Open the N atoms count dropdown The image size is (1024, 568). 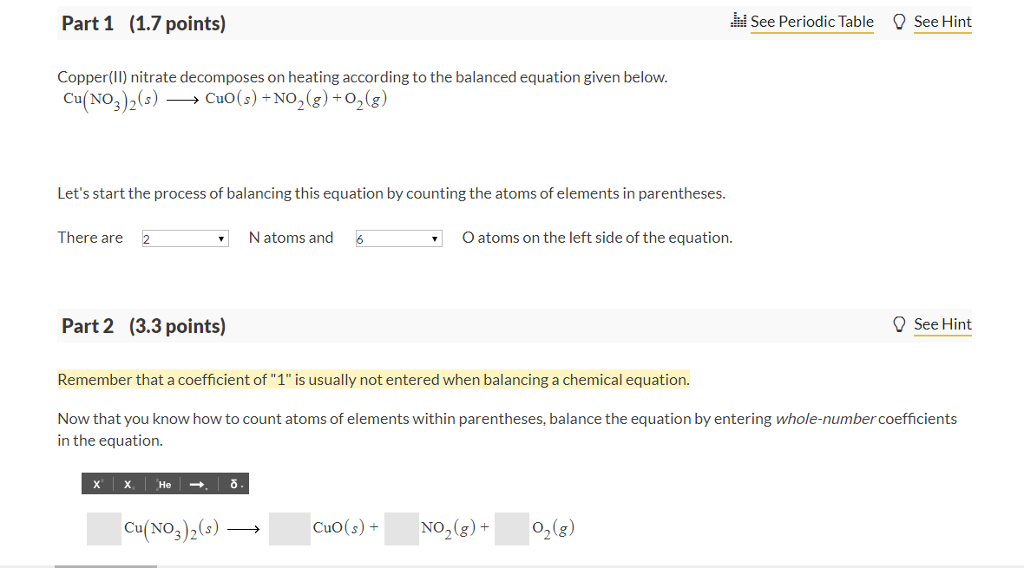(x=185, y=238)
